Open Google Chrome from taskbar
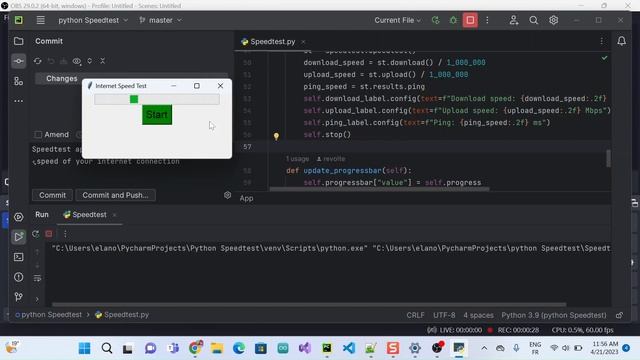640x360 pixels. pos(195,348)
